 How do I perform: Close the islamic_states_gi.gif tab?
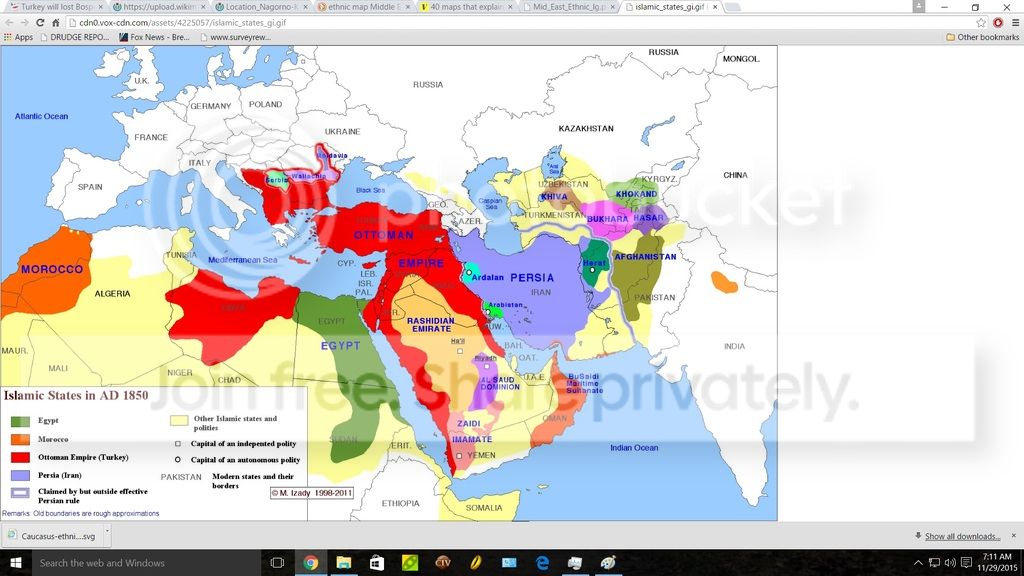point(714,7)
